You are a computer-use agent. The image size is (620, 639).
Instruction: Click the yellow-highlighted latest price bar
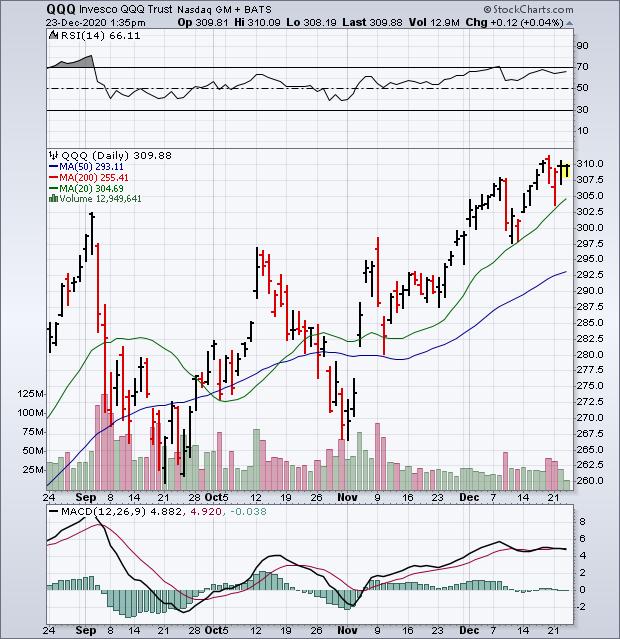tap(567, 168)
